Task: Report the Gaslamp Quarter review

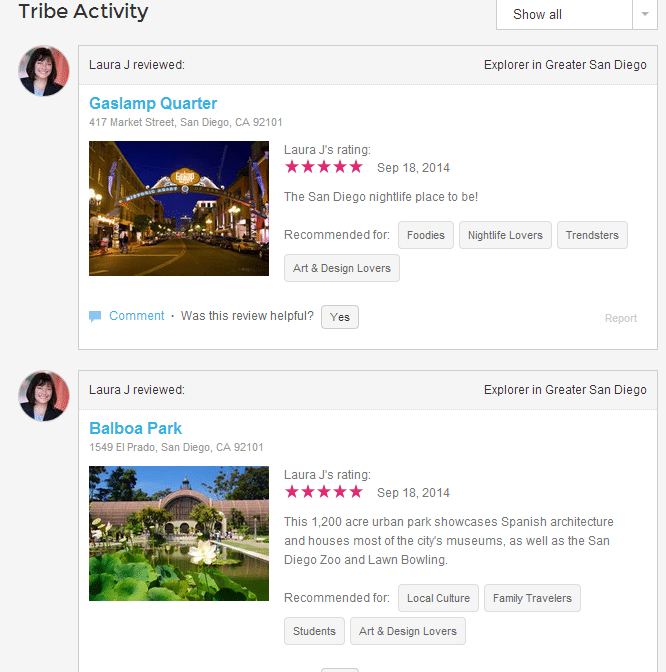Action: click(x=621, y=318)
